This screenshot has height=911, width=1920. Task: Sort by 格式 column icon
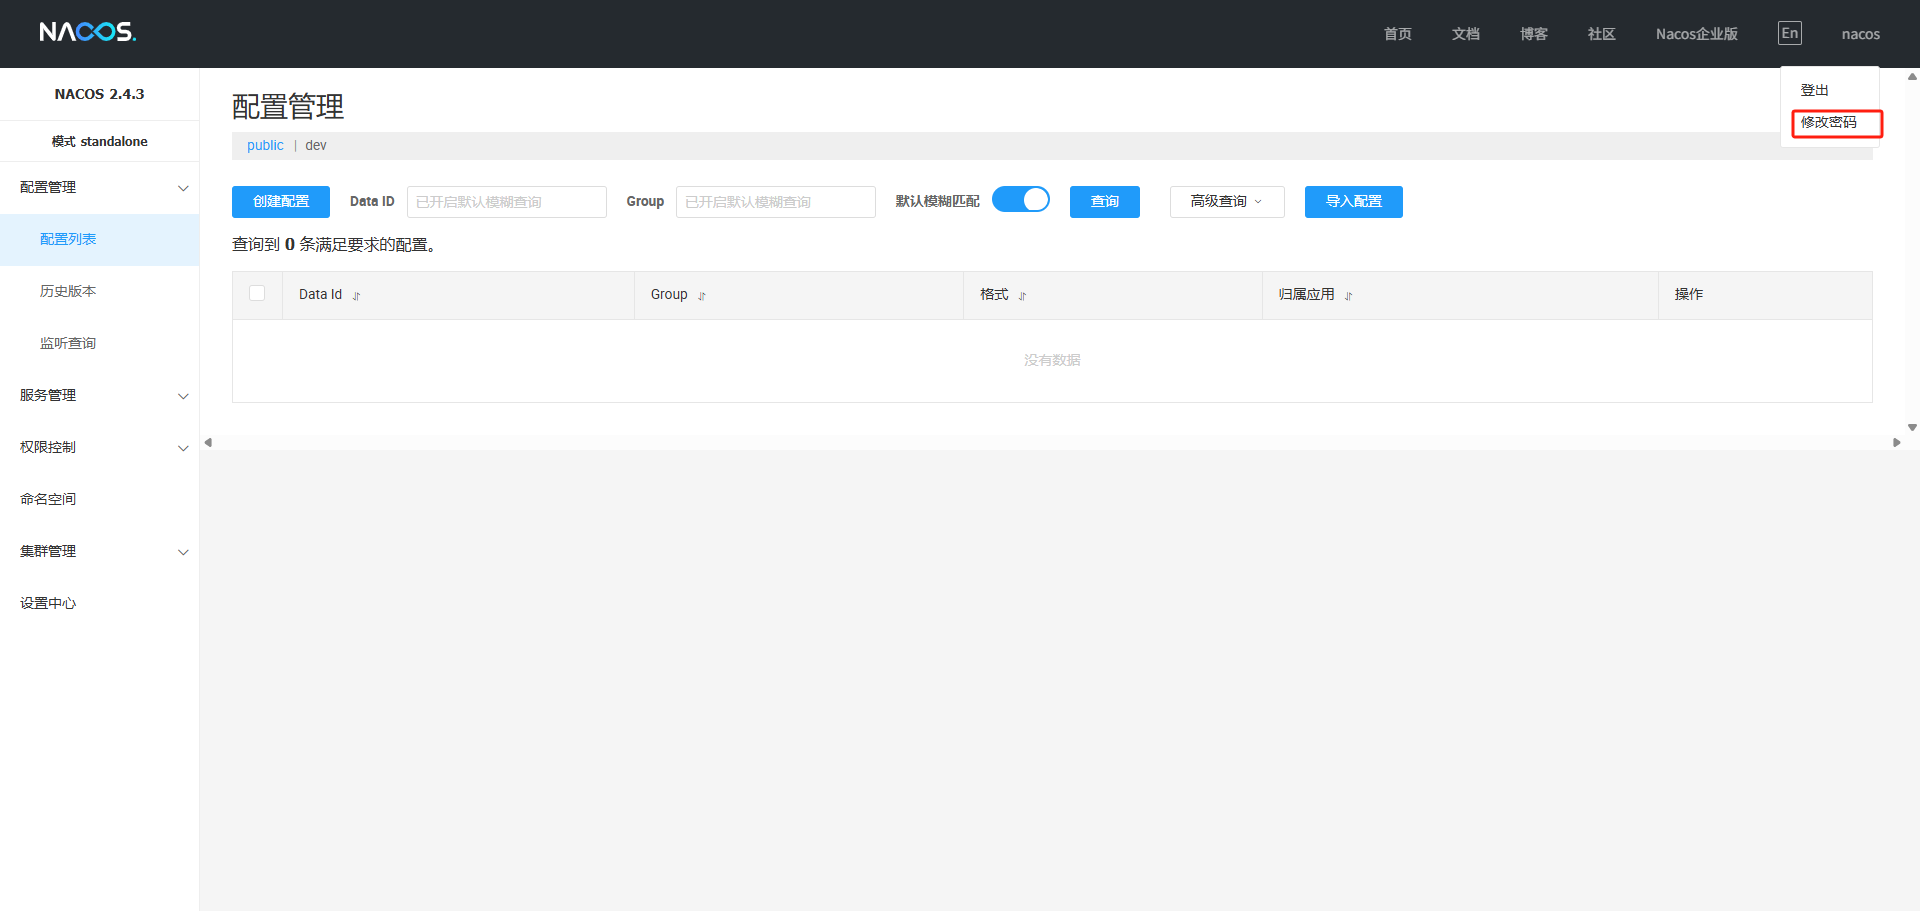(1022, 296)
